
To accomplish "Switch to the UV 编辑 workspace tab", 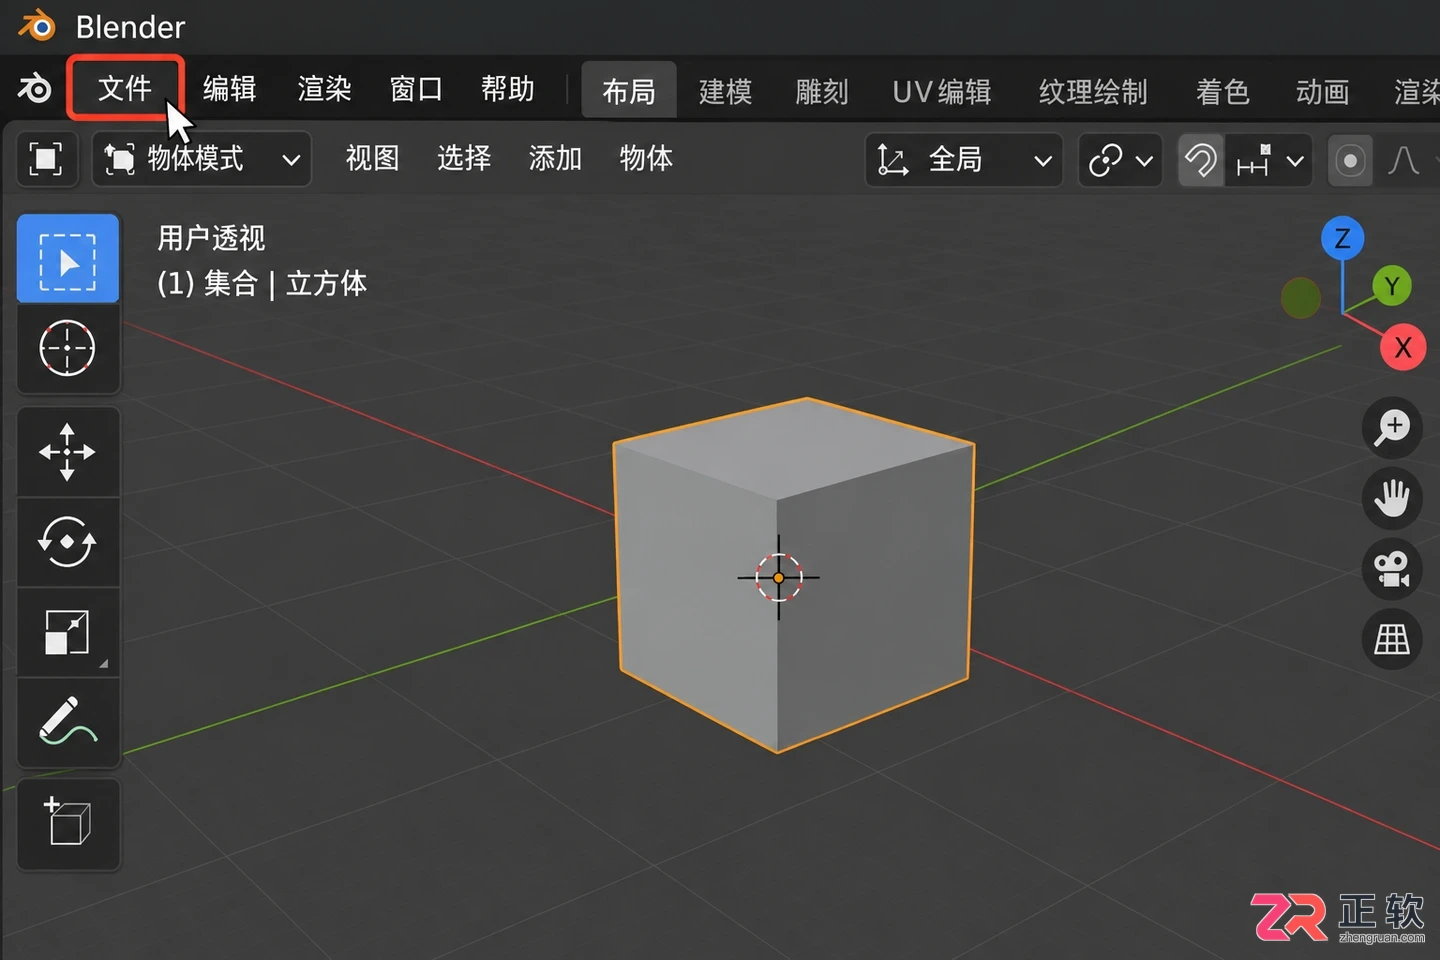I will tap(942, 92).
